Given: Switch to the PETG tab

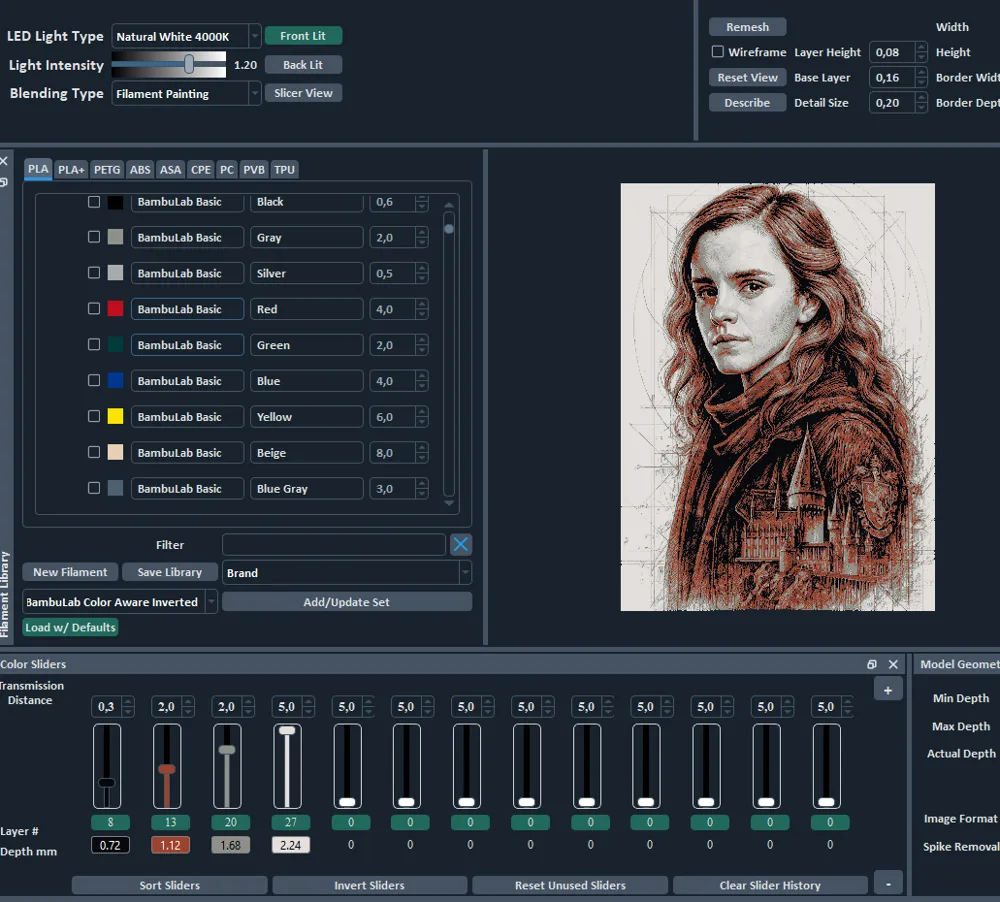Looking at the screenshot, I should [107, 170].
